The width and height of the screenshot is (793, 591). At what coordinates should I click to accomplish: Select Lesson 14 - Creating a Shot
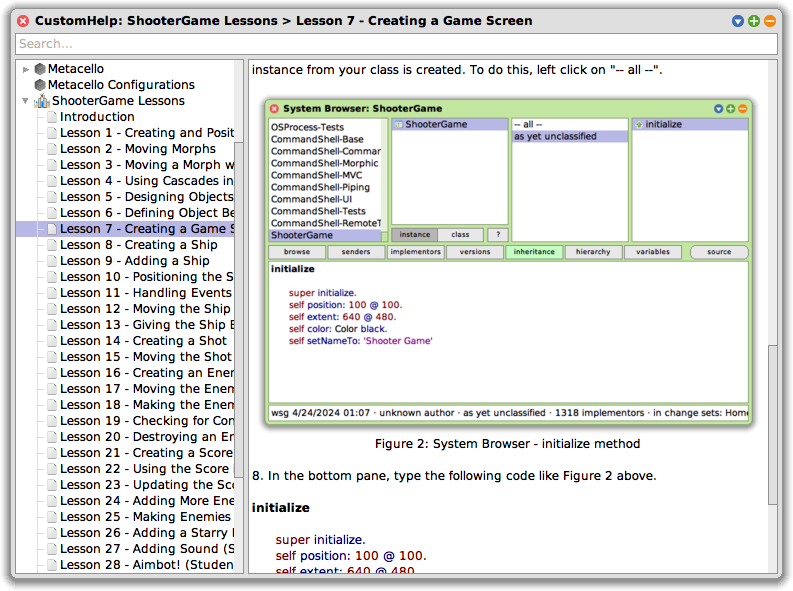pos(143,341)
